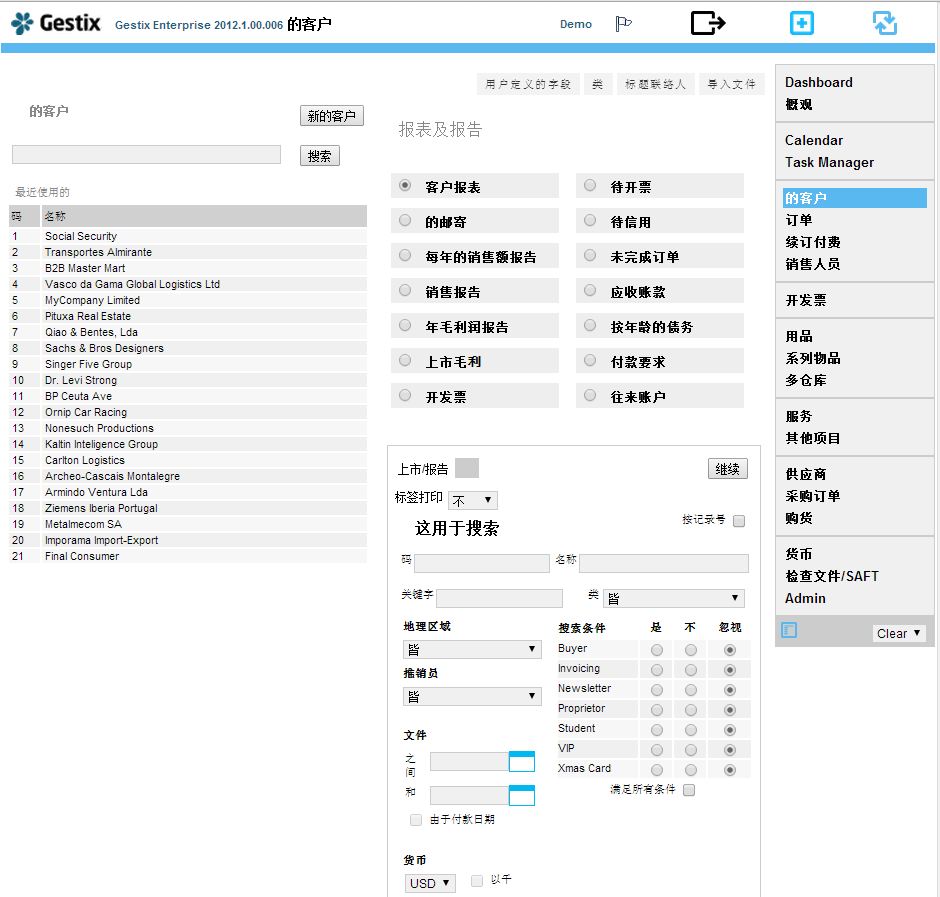Screen dimensions: 940x897
Task: Enable the 由于付款日期 checkbox
Action: point(415,820)
